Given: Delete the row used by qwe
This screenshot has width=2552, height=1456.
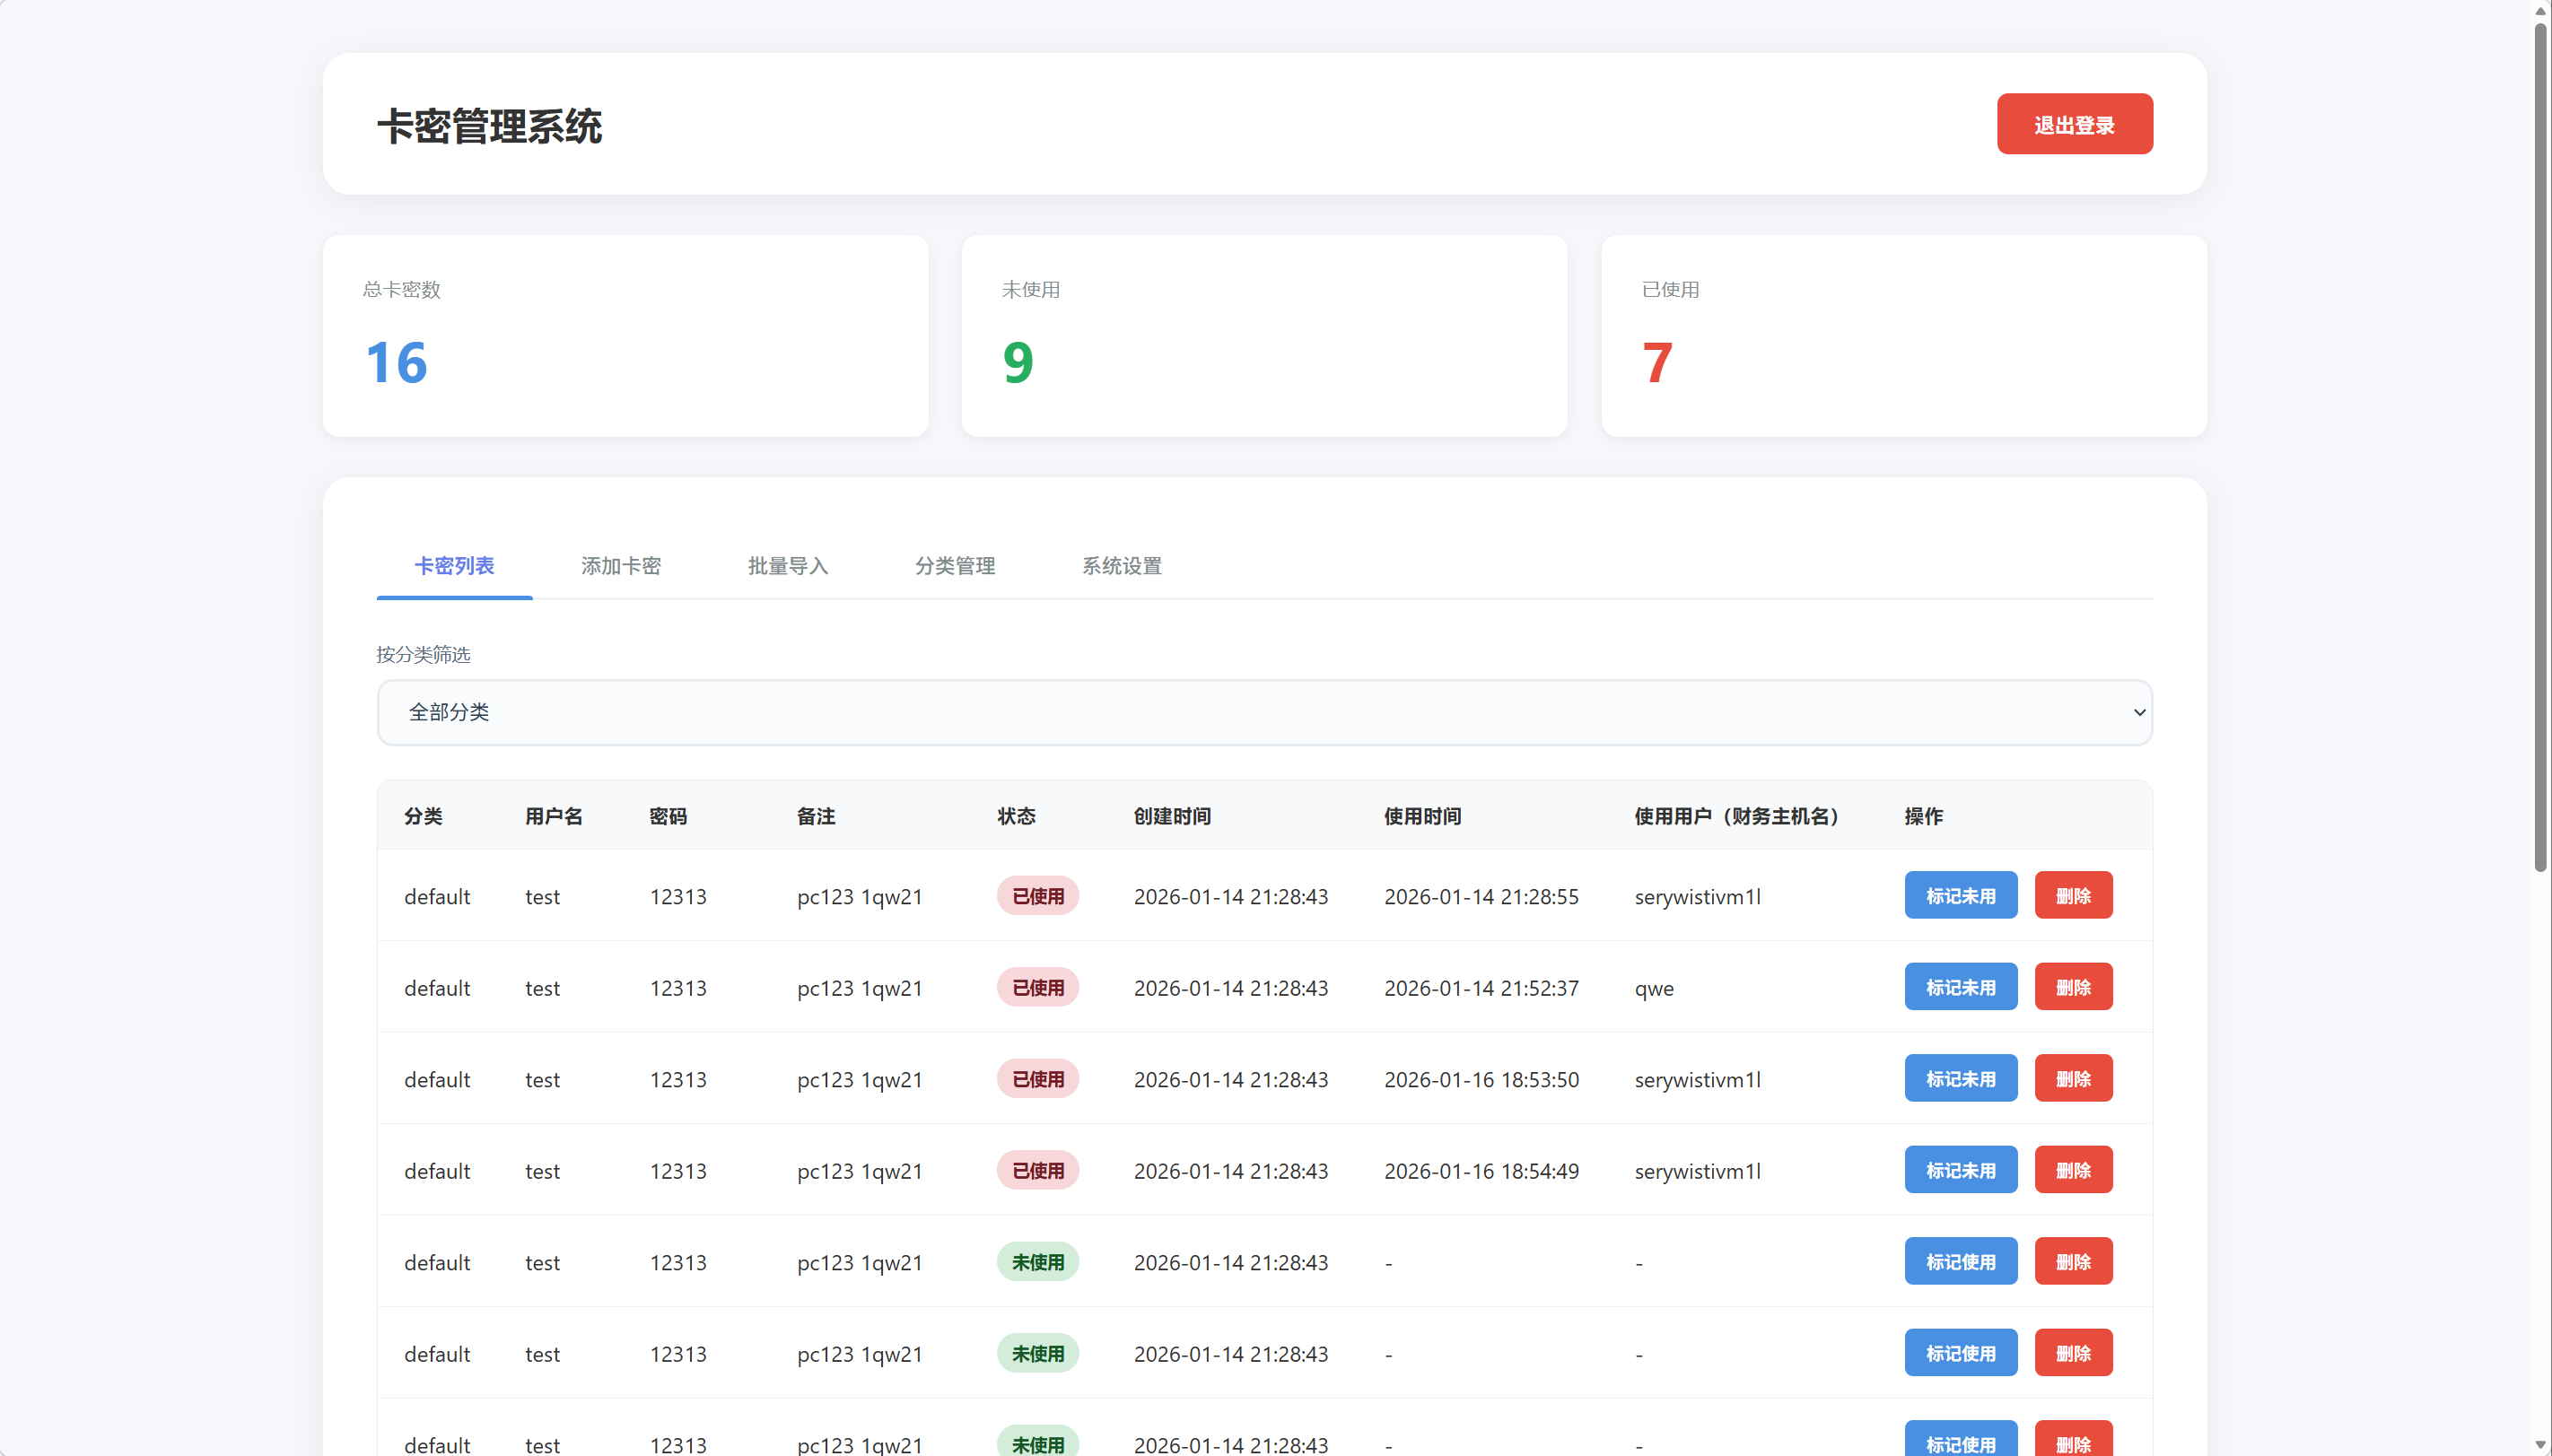Looking at the screenshot, I should coord(2073,987).
